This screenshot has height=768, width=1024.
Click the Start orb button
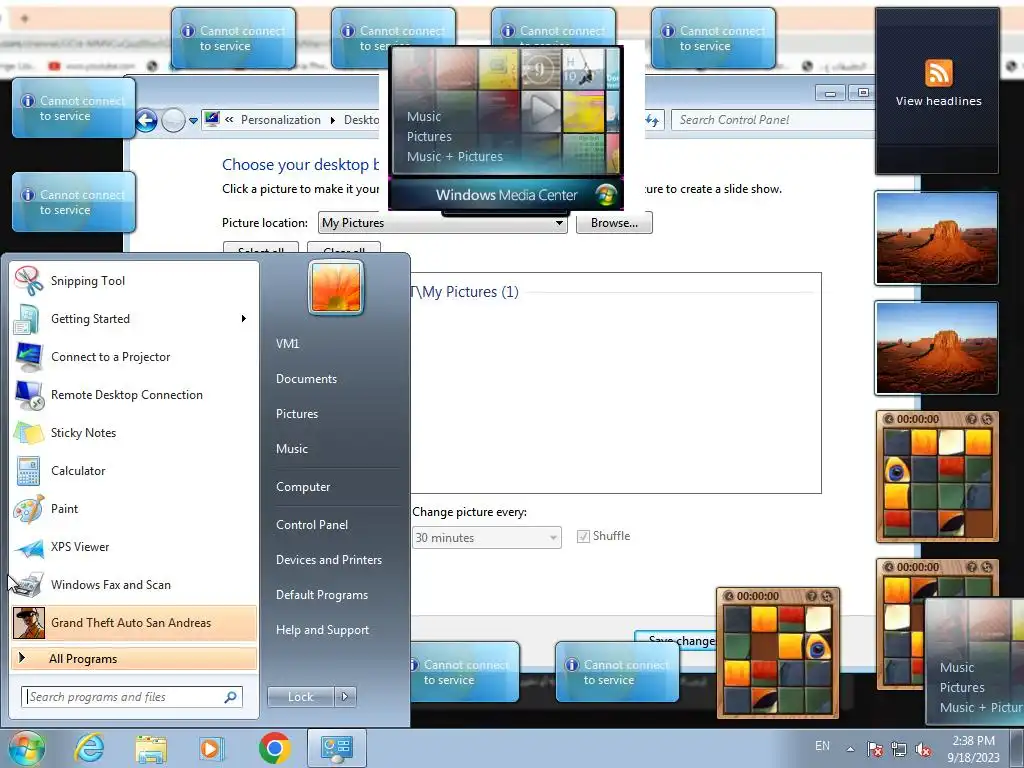pyautogui.click(x=27, y=748)
